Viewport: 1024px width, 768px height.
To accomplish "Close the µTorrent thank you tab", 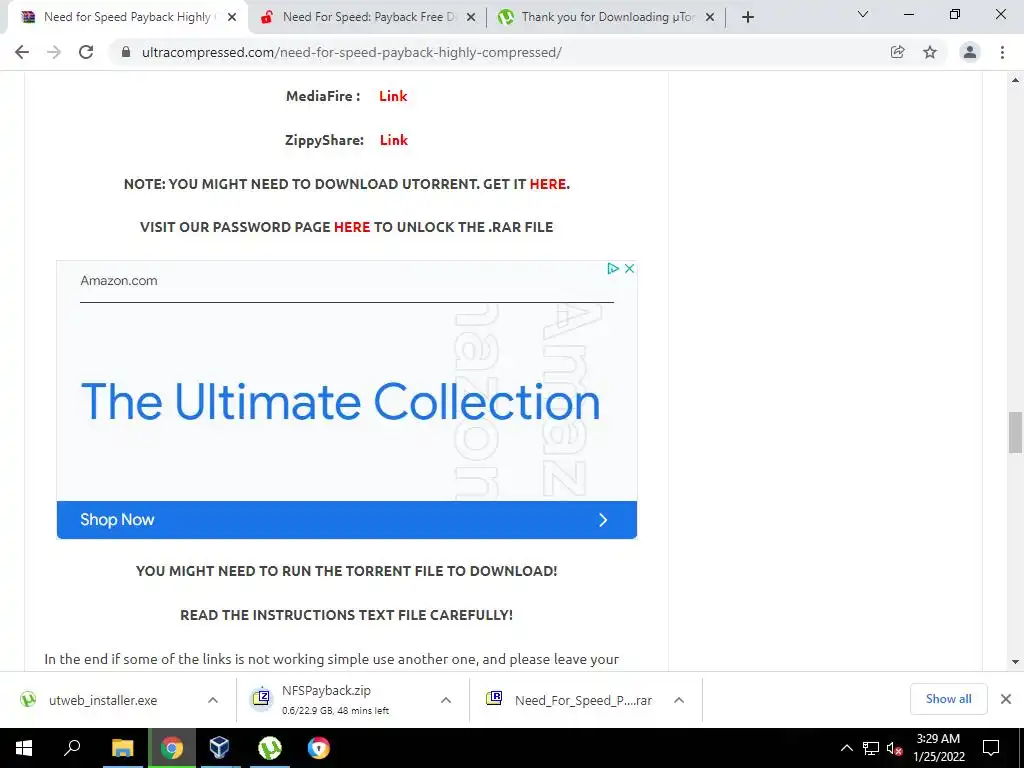I will (710, 18).
